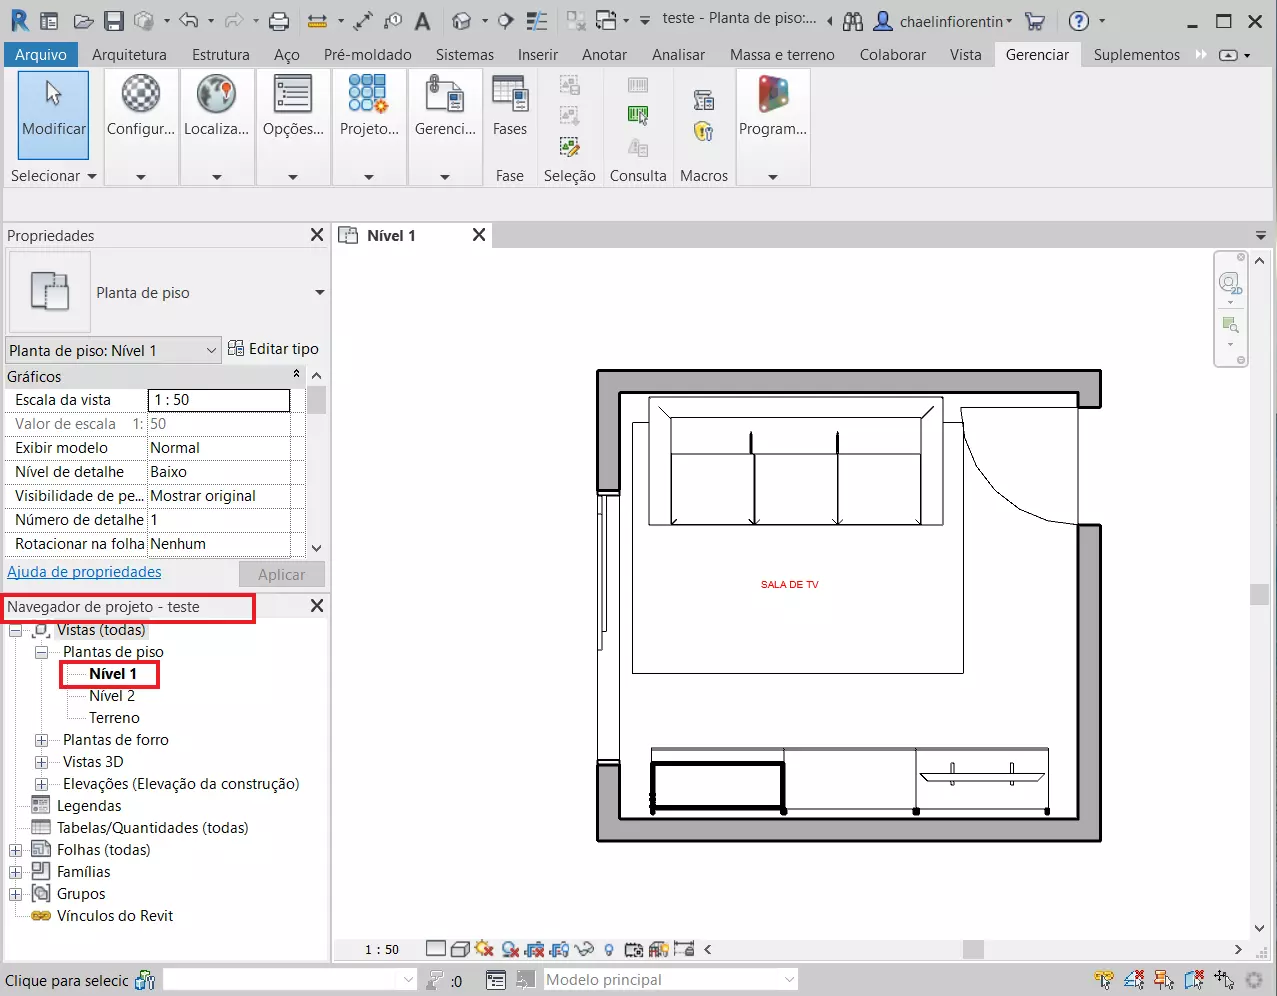Click the Editar tipo button
Screen dimensions: 1277x996
[x=274, y=349]
